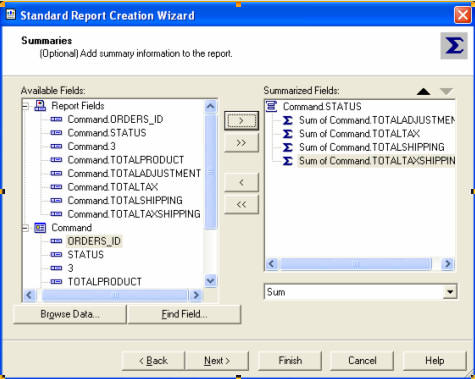
Task: Close the Standard Report Creation Wizard
Action: pyautogui.click(x=462, y=15)
